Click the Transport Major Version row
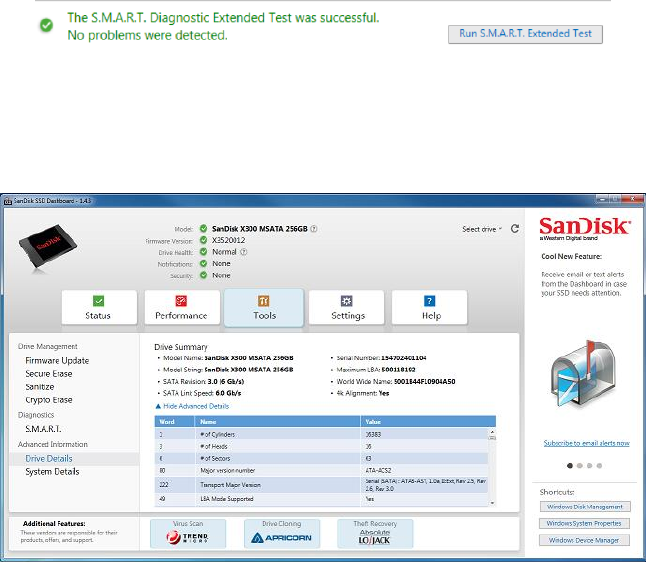Screen dimensions: 646x562 coord(321,485)
